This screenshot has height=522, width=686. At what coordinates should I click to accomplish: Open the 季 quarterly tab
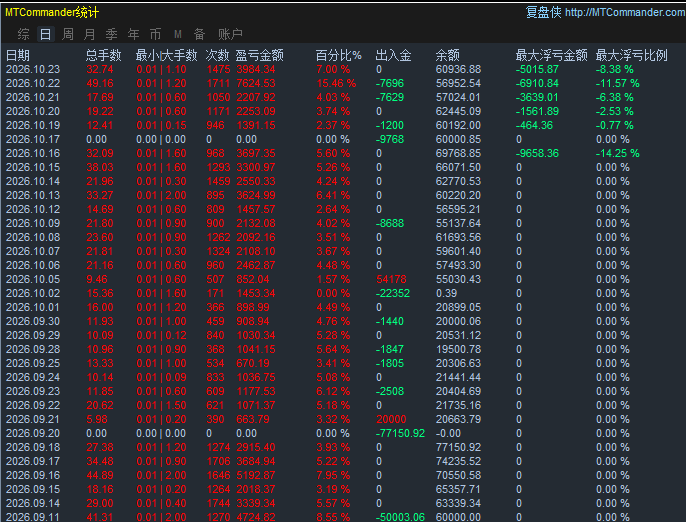(x=112, y=34)
